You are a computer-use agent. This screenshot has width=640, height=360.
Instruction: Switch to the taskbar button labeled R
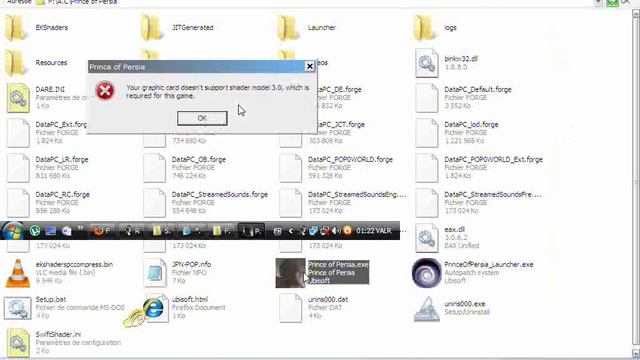132,231
